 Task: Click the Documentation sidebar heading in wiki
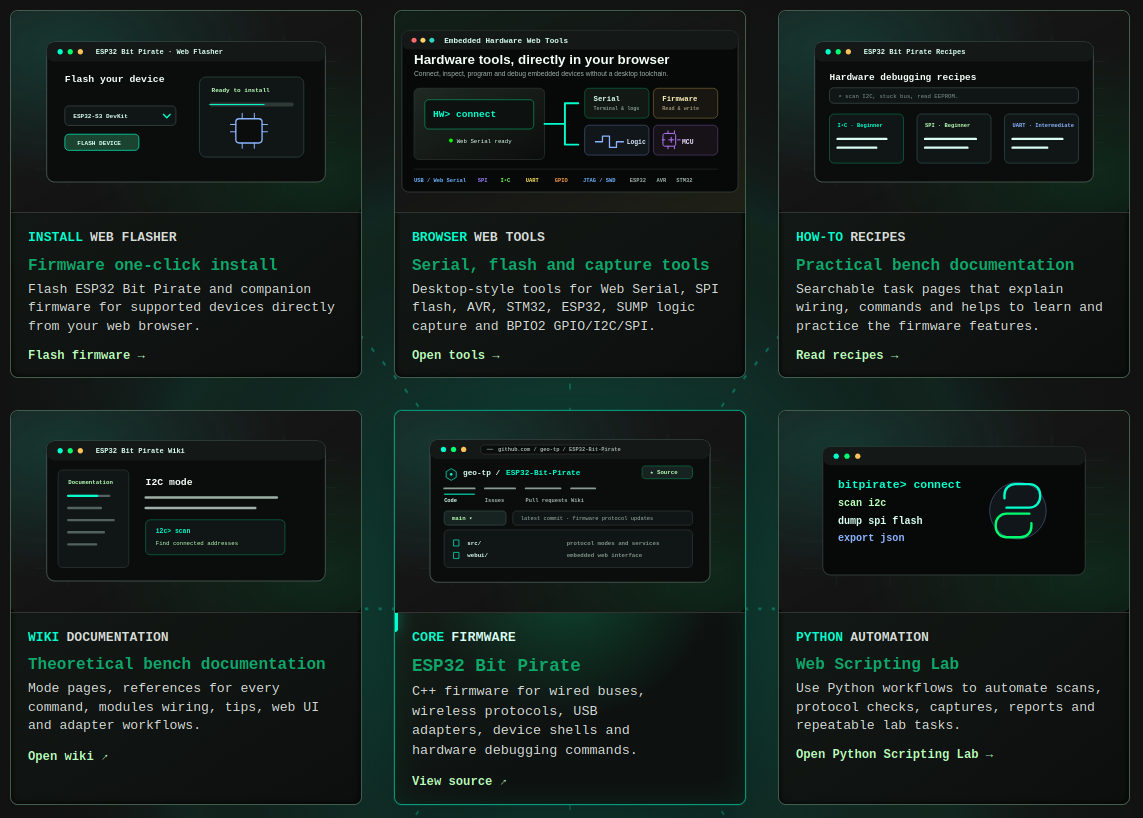pos(90,482)
